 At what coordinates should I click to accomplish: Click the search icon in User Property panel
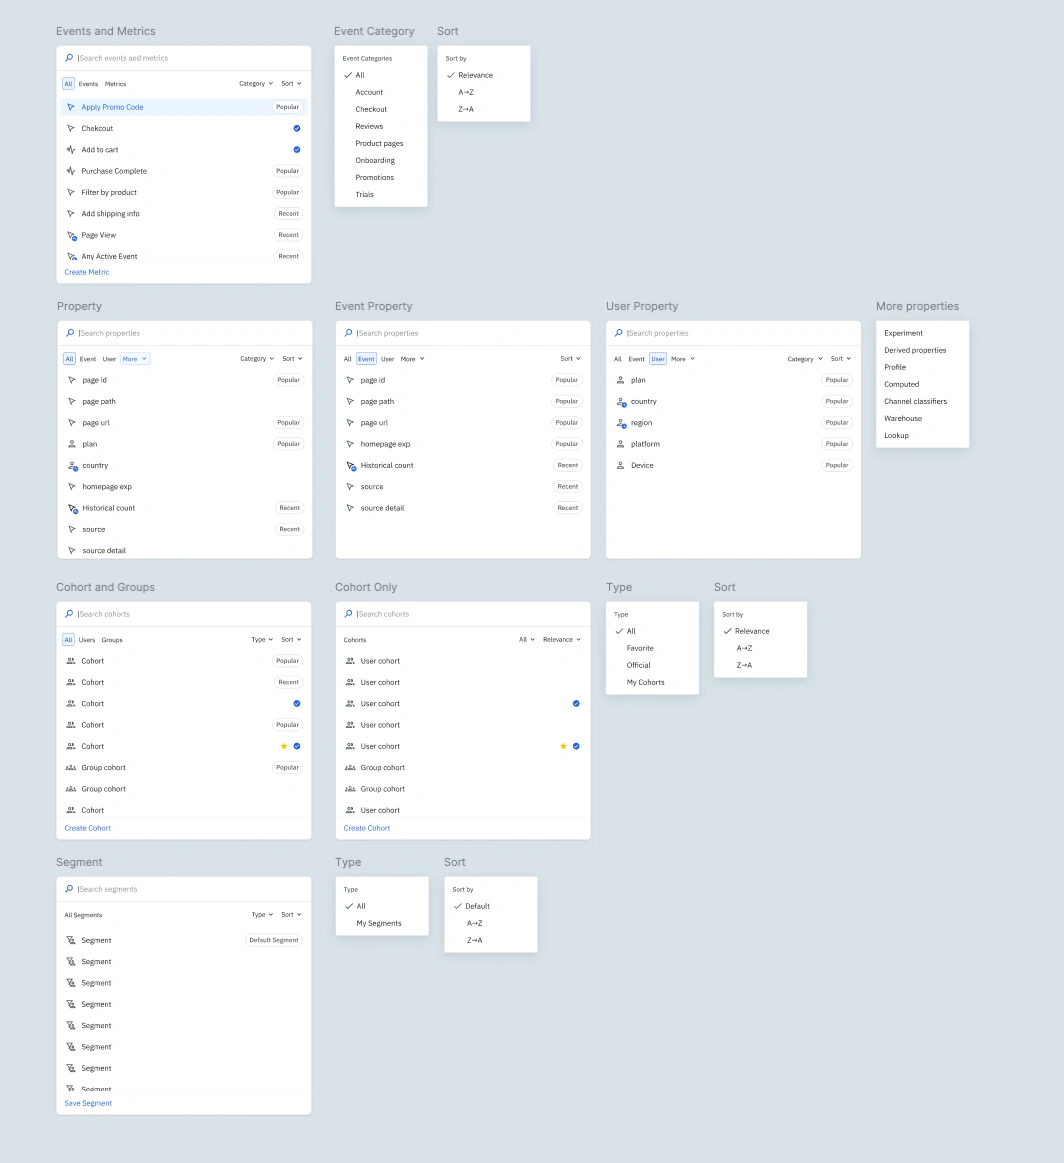[x=618, y=333]
